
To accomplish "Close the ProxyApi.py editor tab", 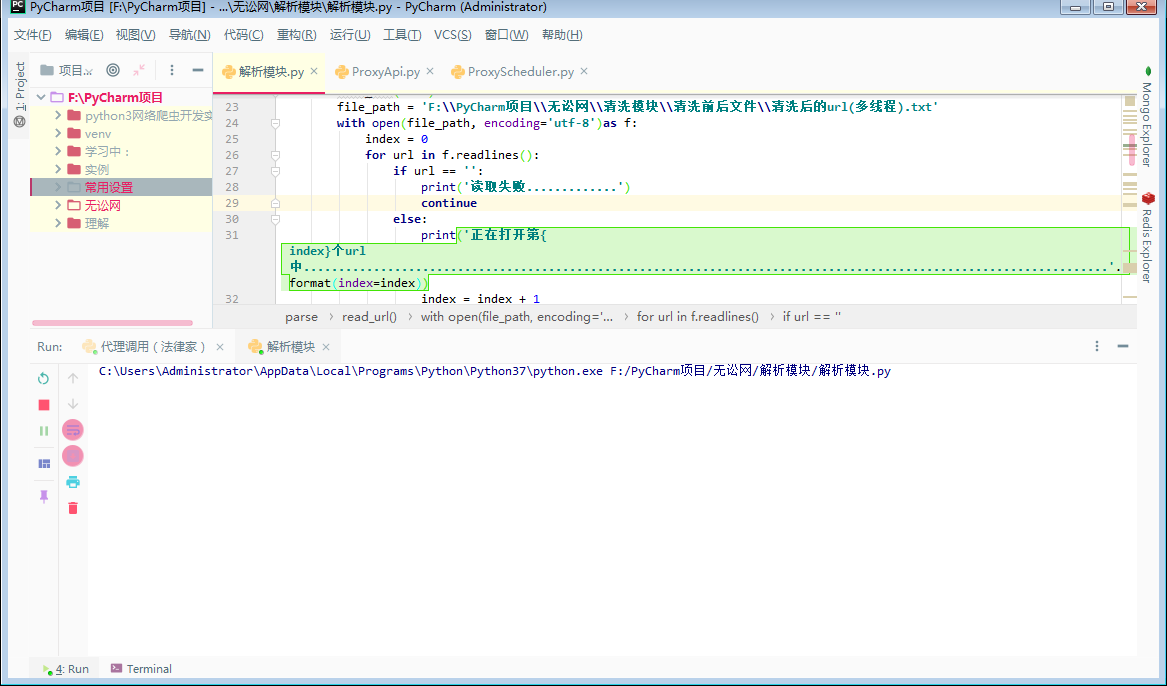I will [x=430, y=71].
